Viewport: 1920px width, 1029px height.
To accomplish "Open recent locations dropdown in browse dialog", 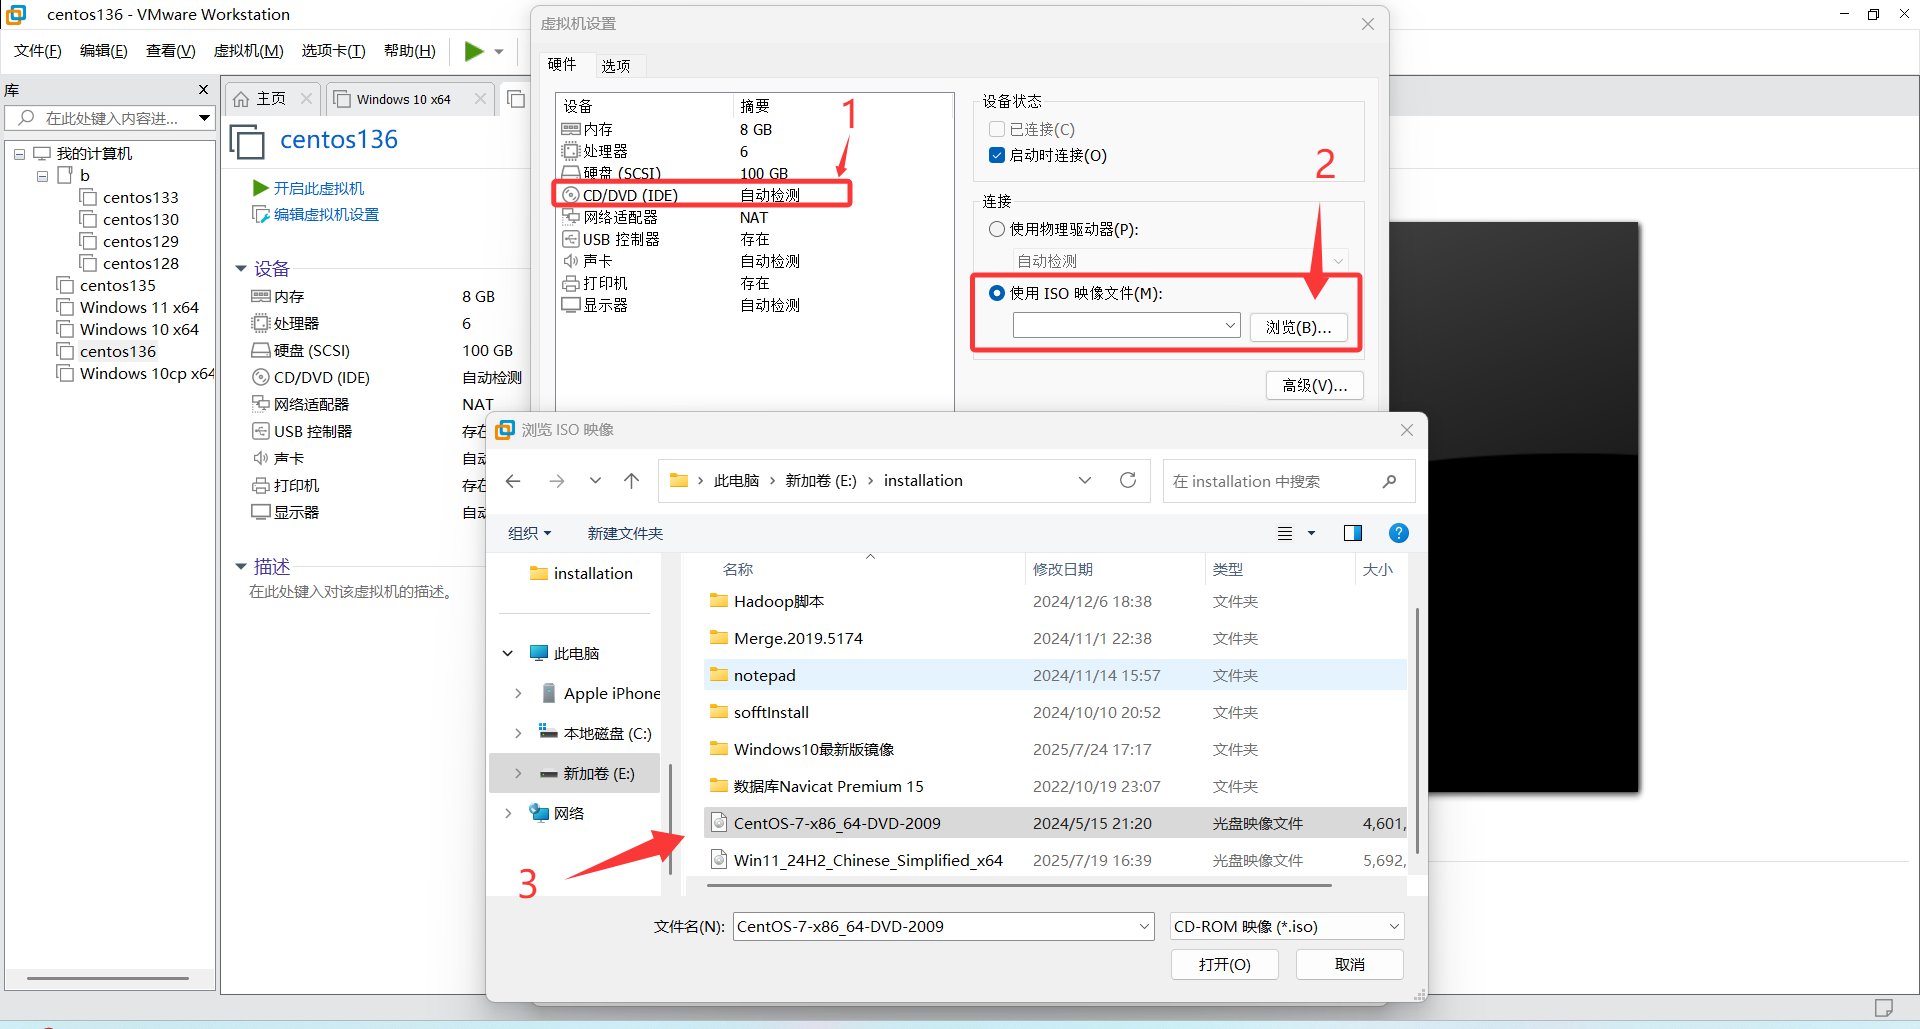I will [595, 481].
